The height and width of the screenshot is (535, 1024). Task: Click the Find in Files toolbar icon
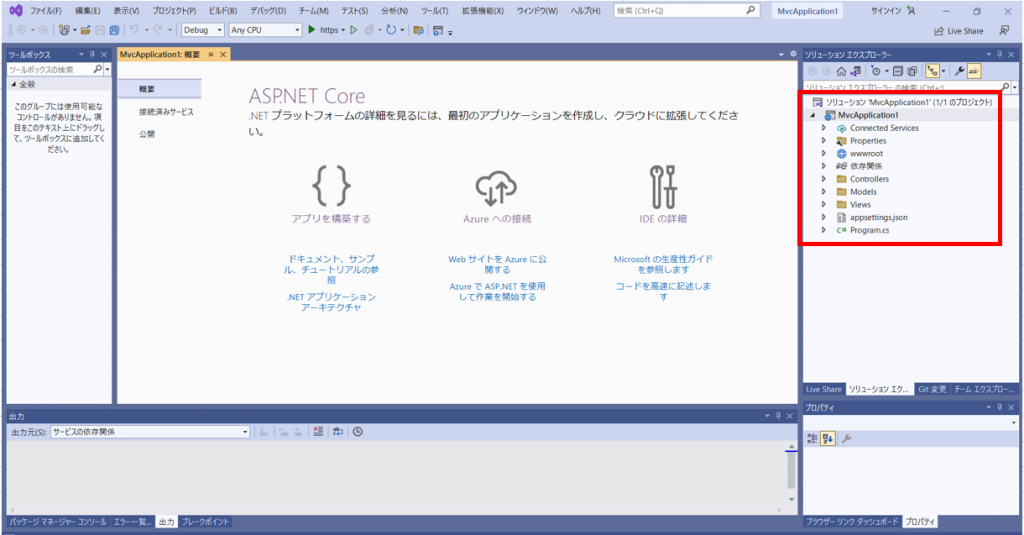419,30
